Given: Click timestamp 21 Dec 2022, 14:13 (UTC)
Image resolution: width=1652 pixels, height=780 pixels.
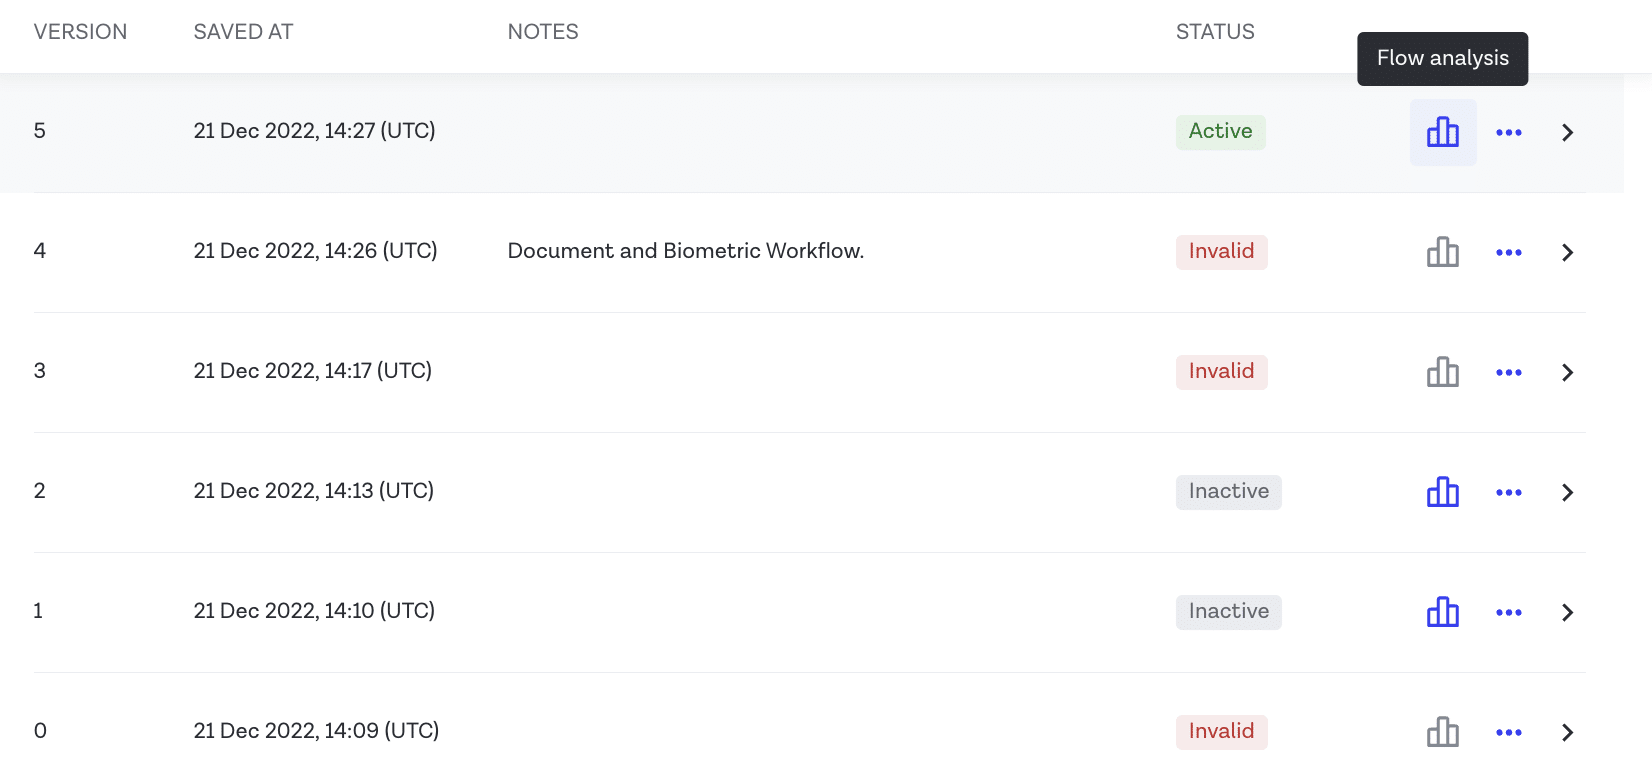Looking at the screenshot, I should [x=313, y=491].
